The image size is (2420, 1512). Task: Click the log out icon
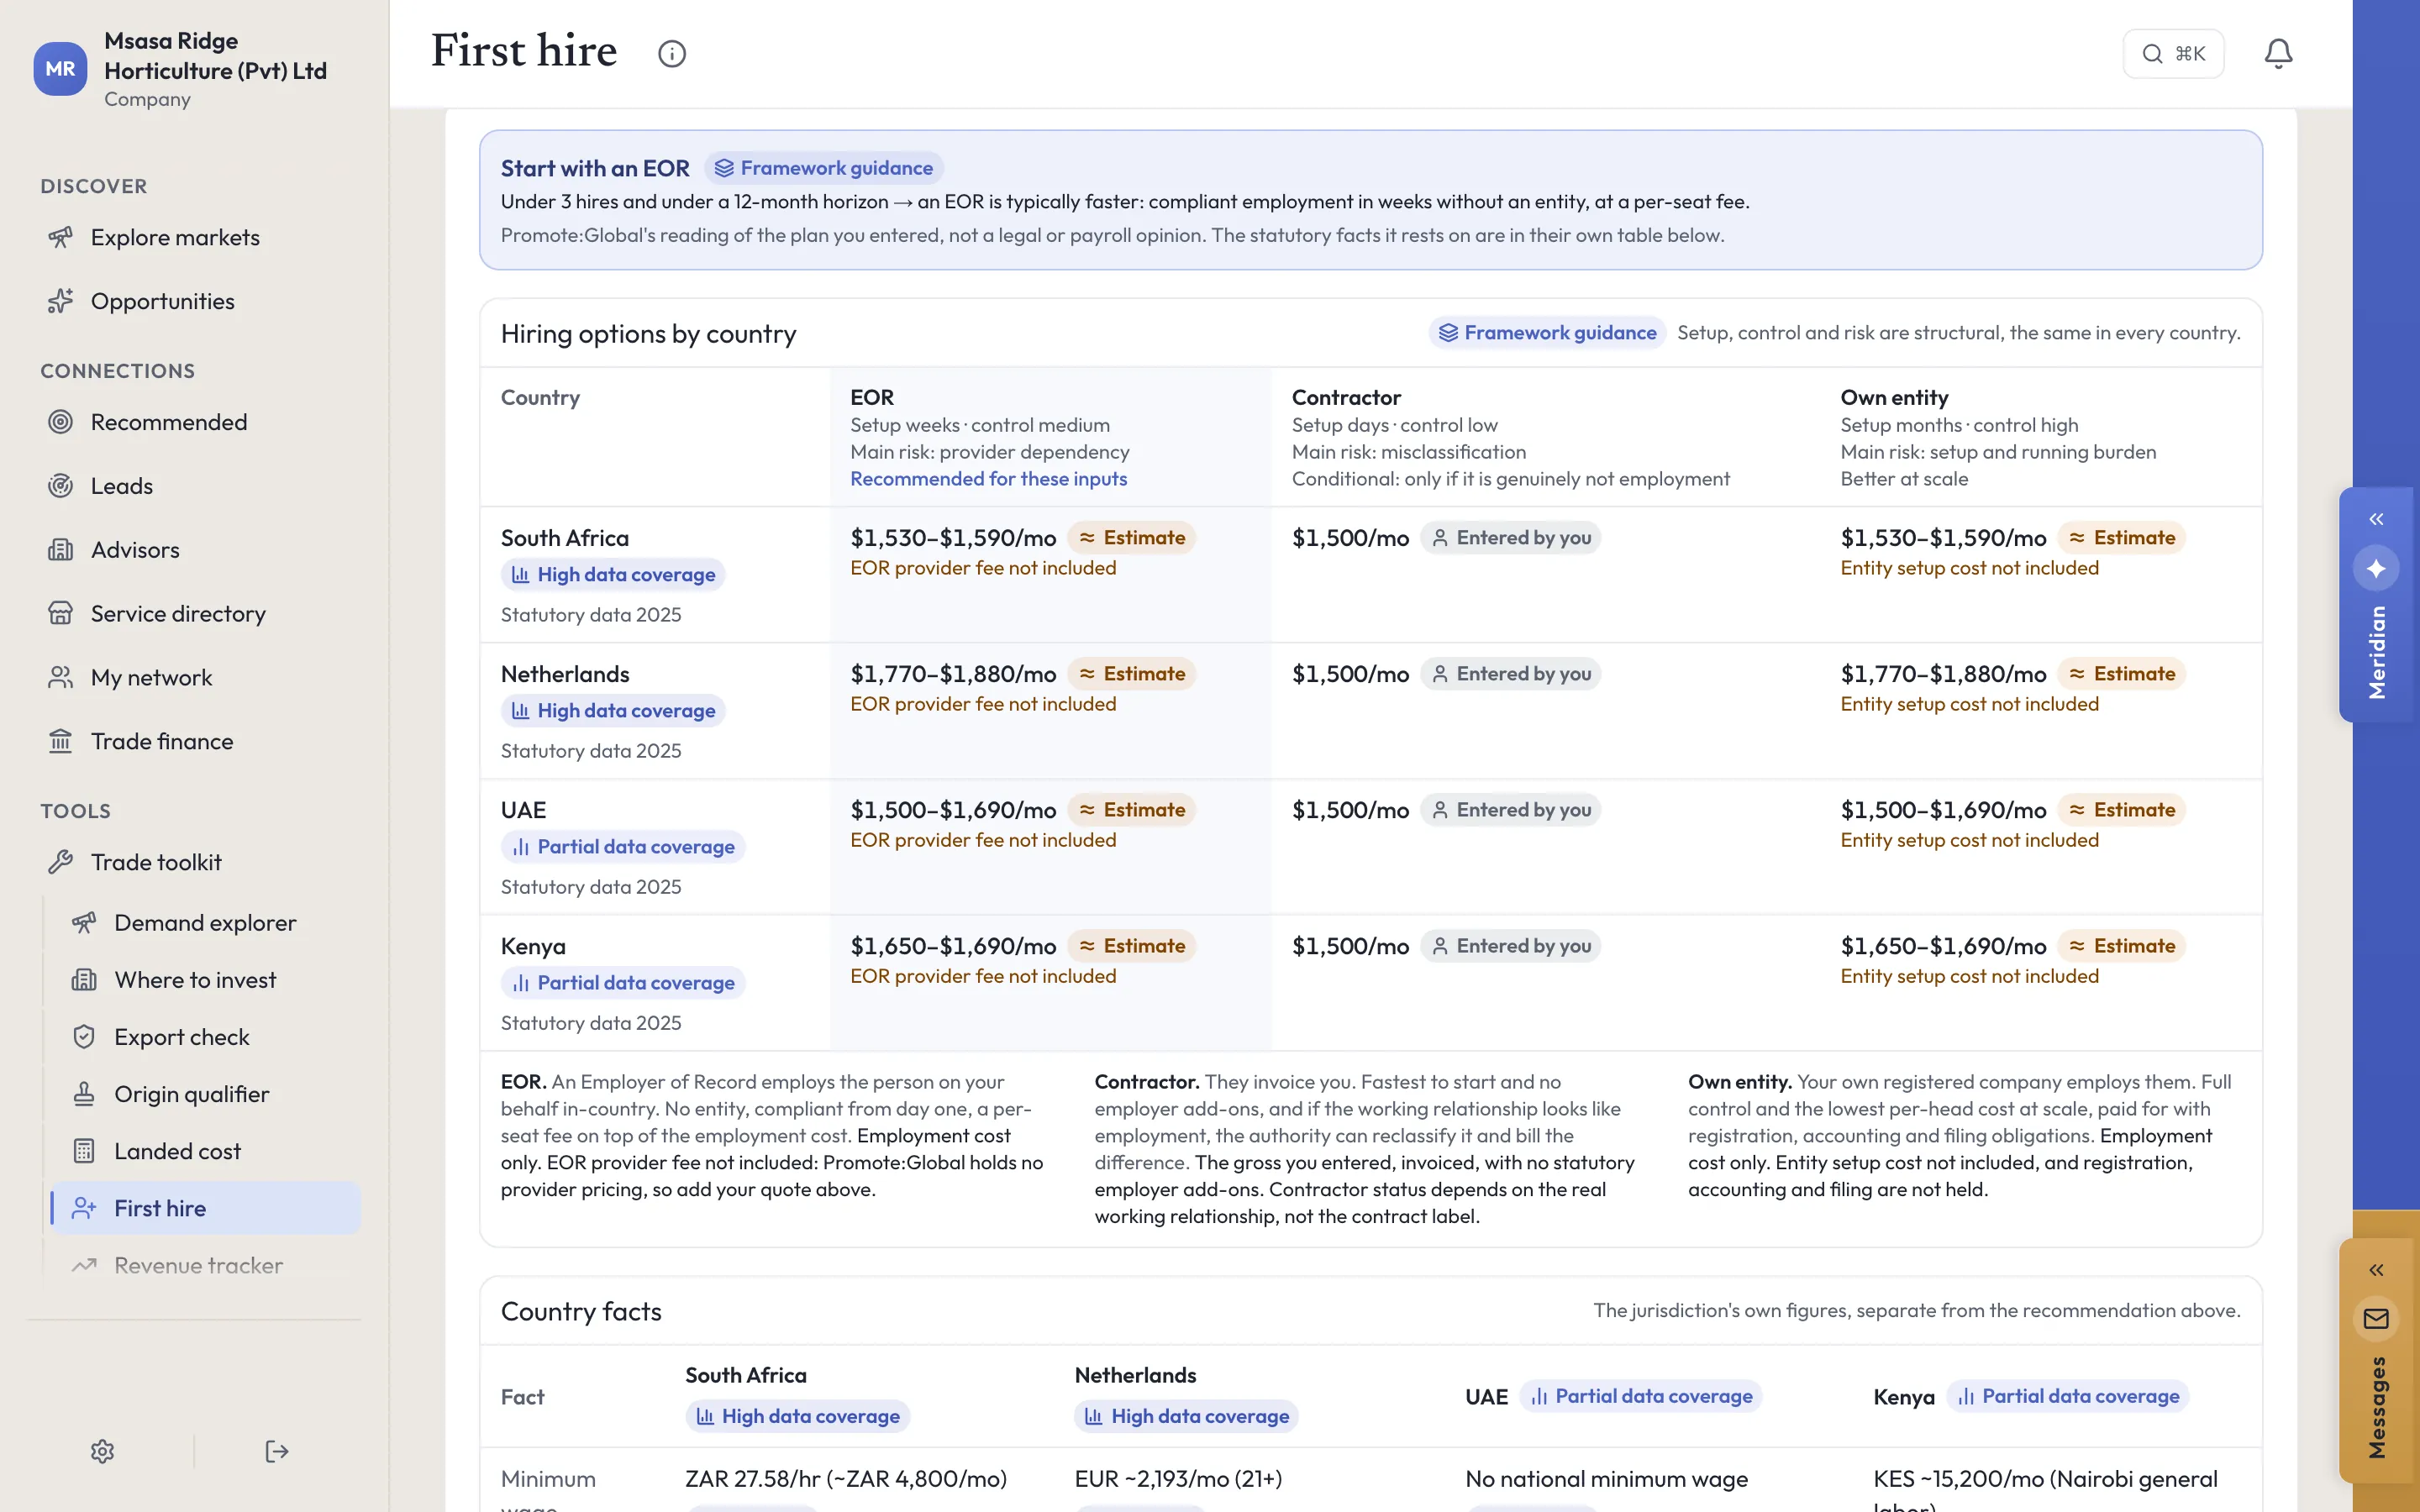pos(277,1451)
